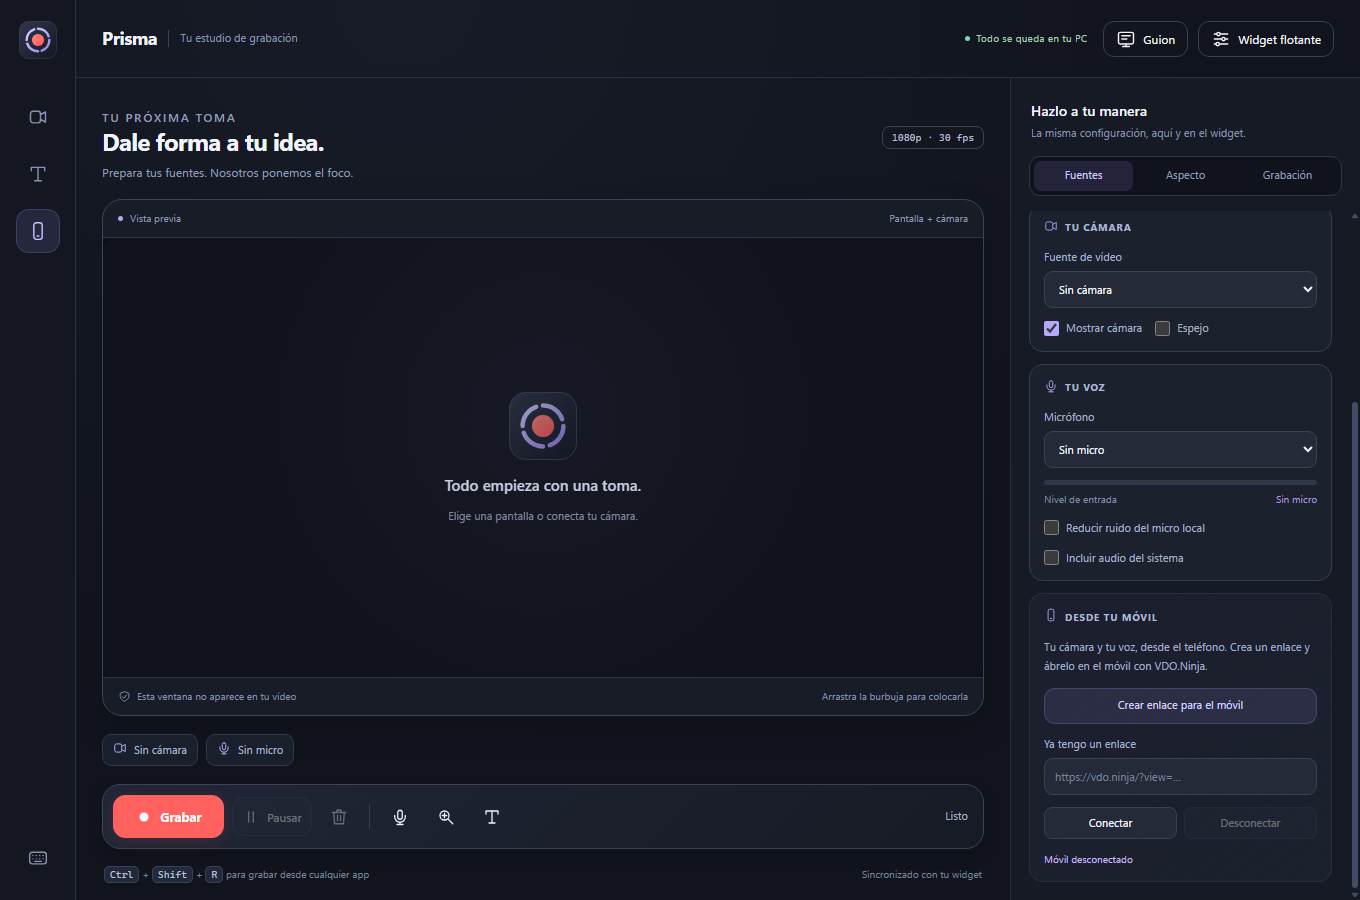
Task: Toggle Mostrar cámara checkbox
Action: pos(1052,328)
